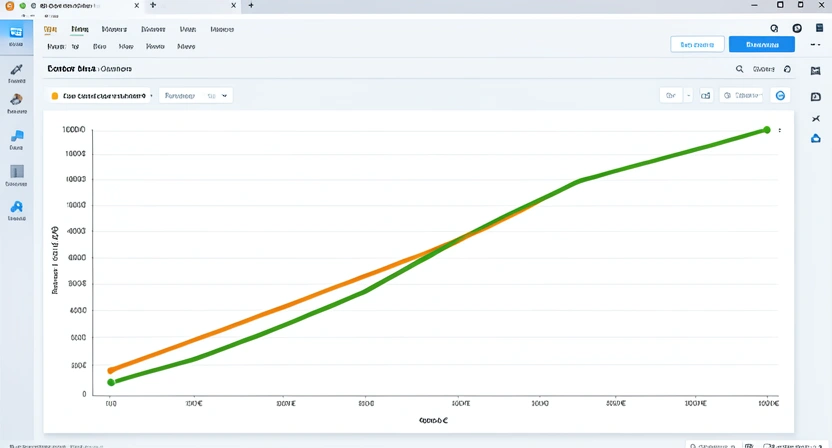Click the blue circle minus icon in chart toolbar
The height and width of the screenshot is (448, 832).
point(780,96)
